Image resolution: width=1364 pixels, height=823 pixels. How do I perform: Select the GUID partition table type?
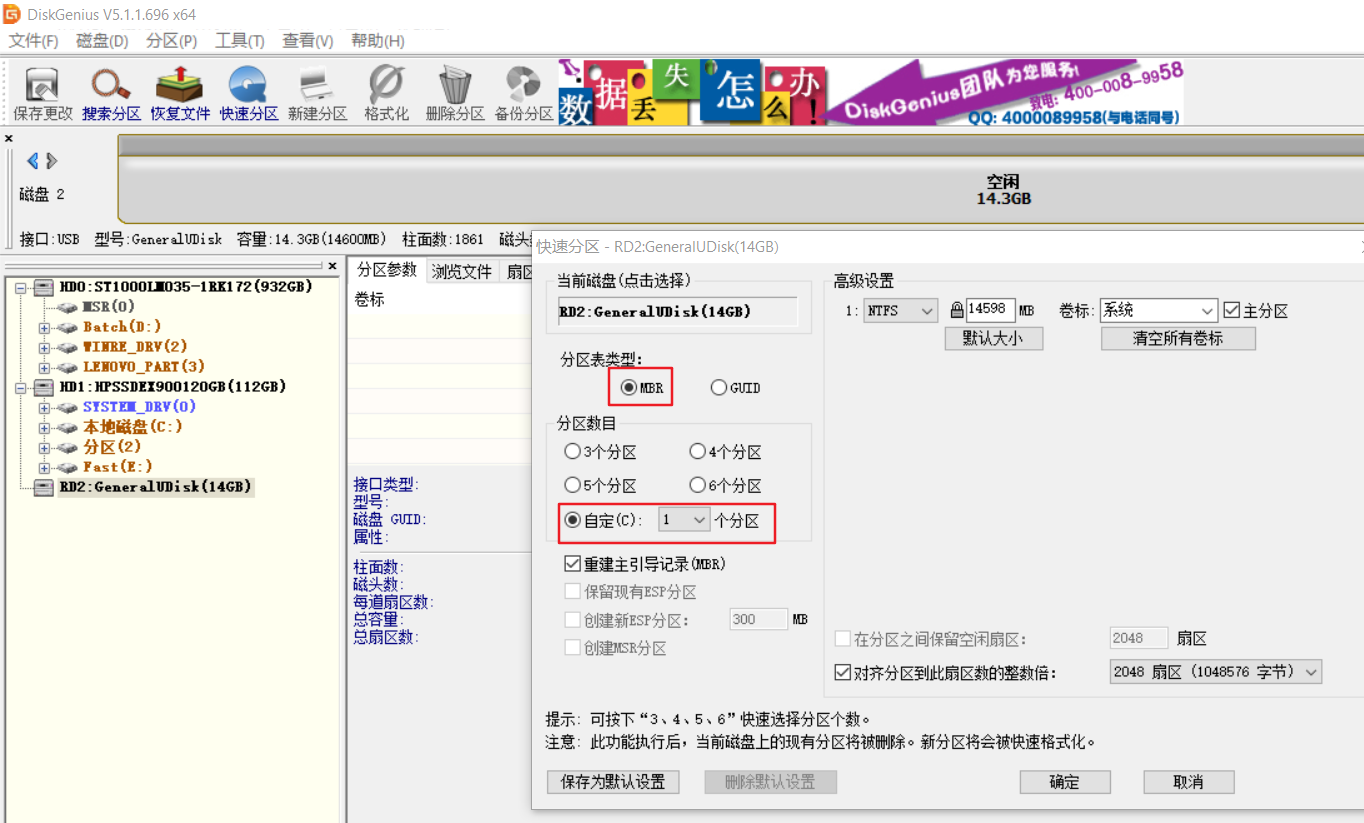718,387
